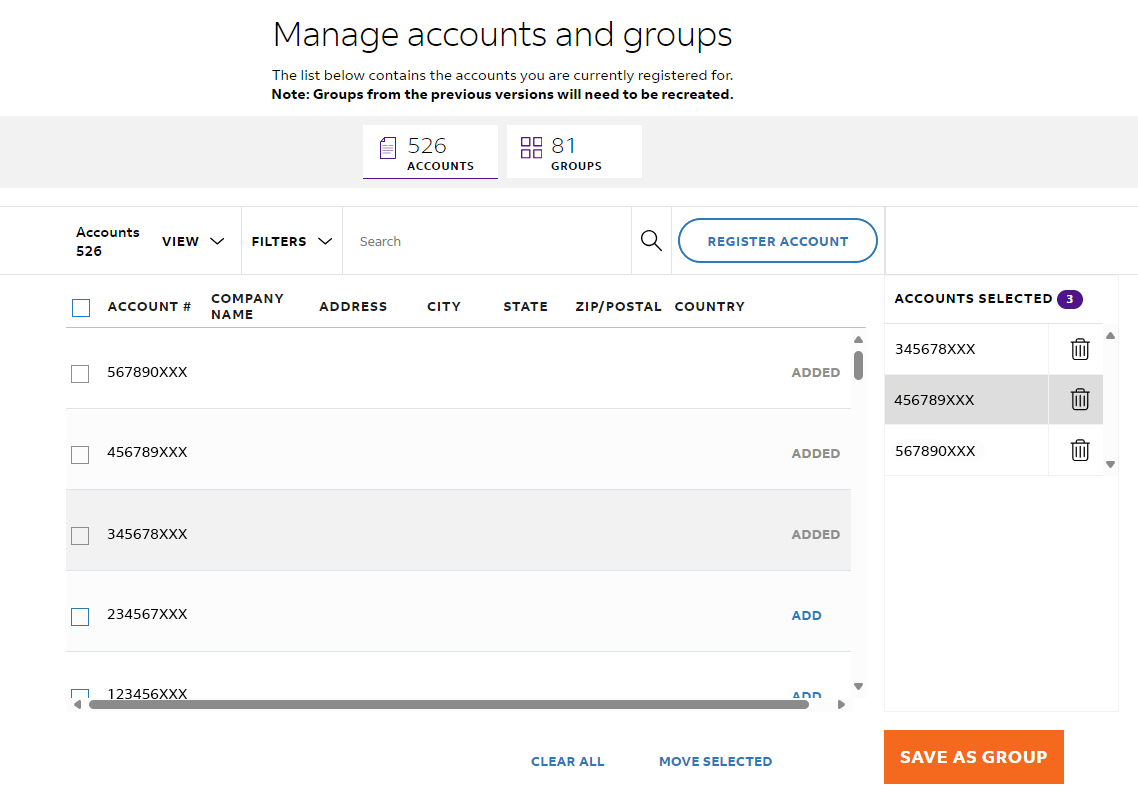The width and height of the screenshot is (1138, 788).
Task: Click the account table vertical scrollbar thumb
Action: [858, 365]
